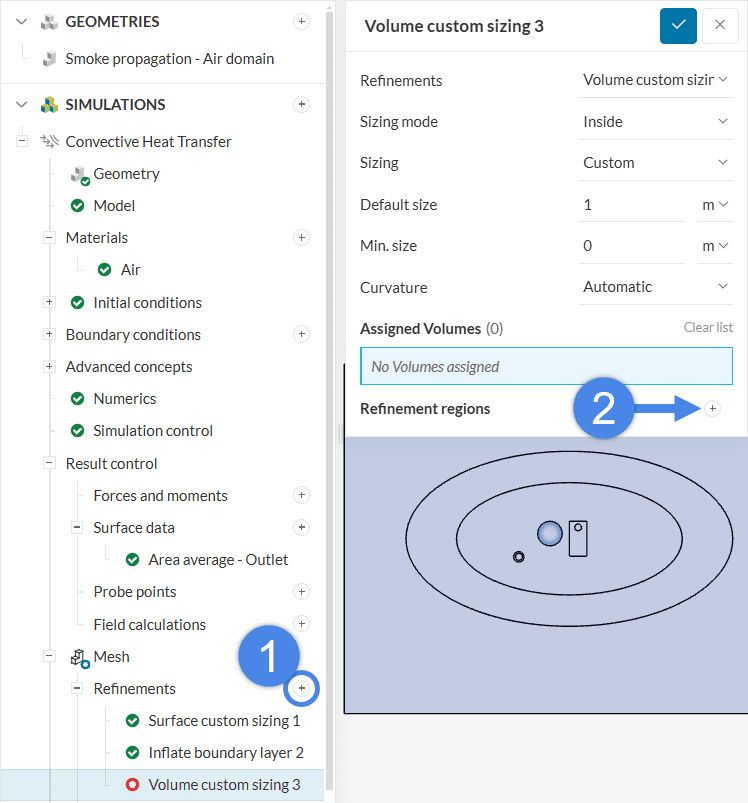The height and width of the screenshot is (803, 748).
Task: Add Forces and moments result control
Action: (x=301, y=495)
